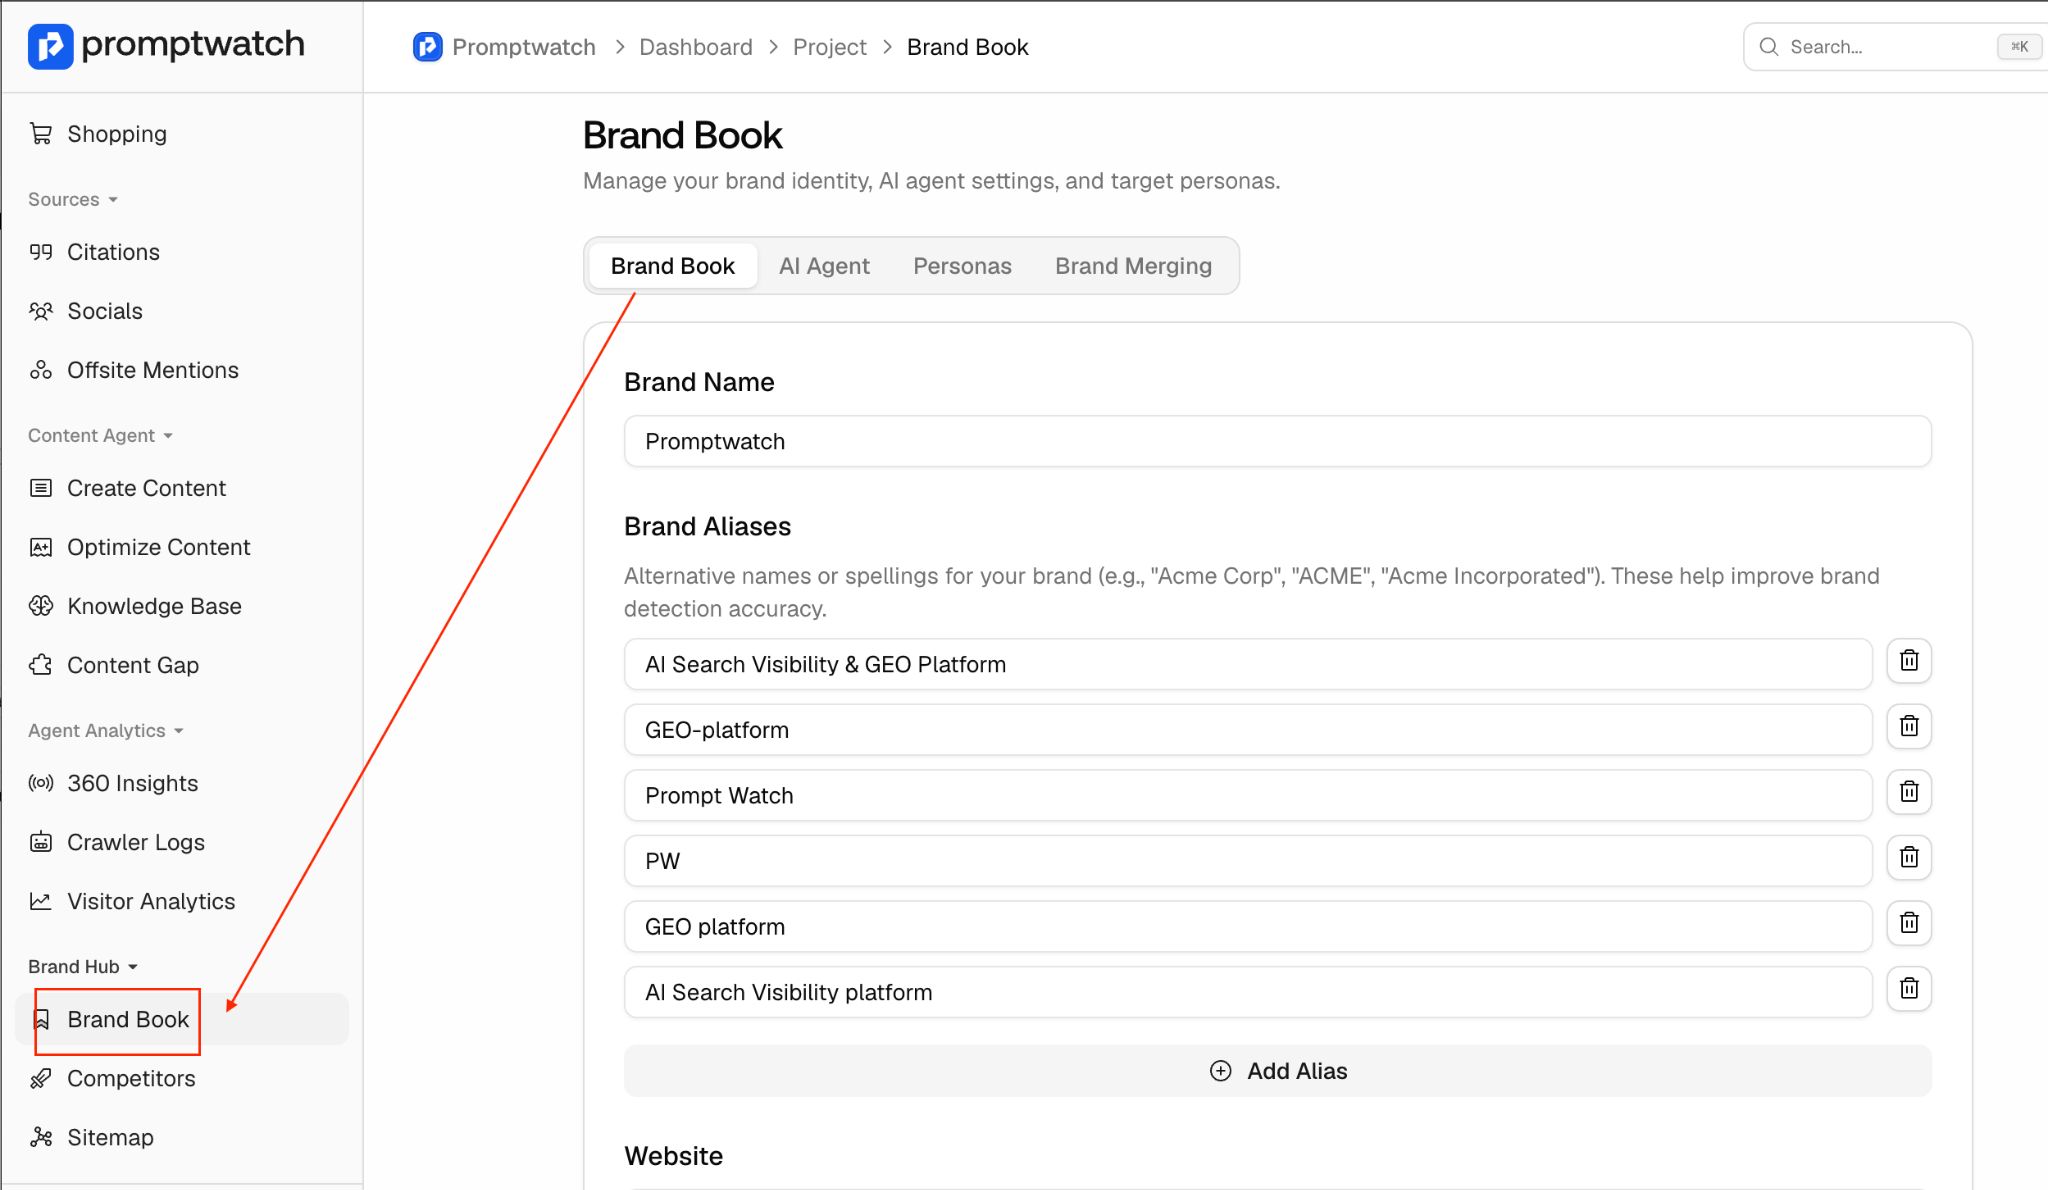Open the Brand Merging tab
Screen dimensions: 2048x1190
pos(1133,266)
